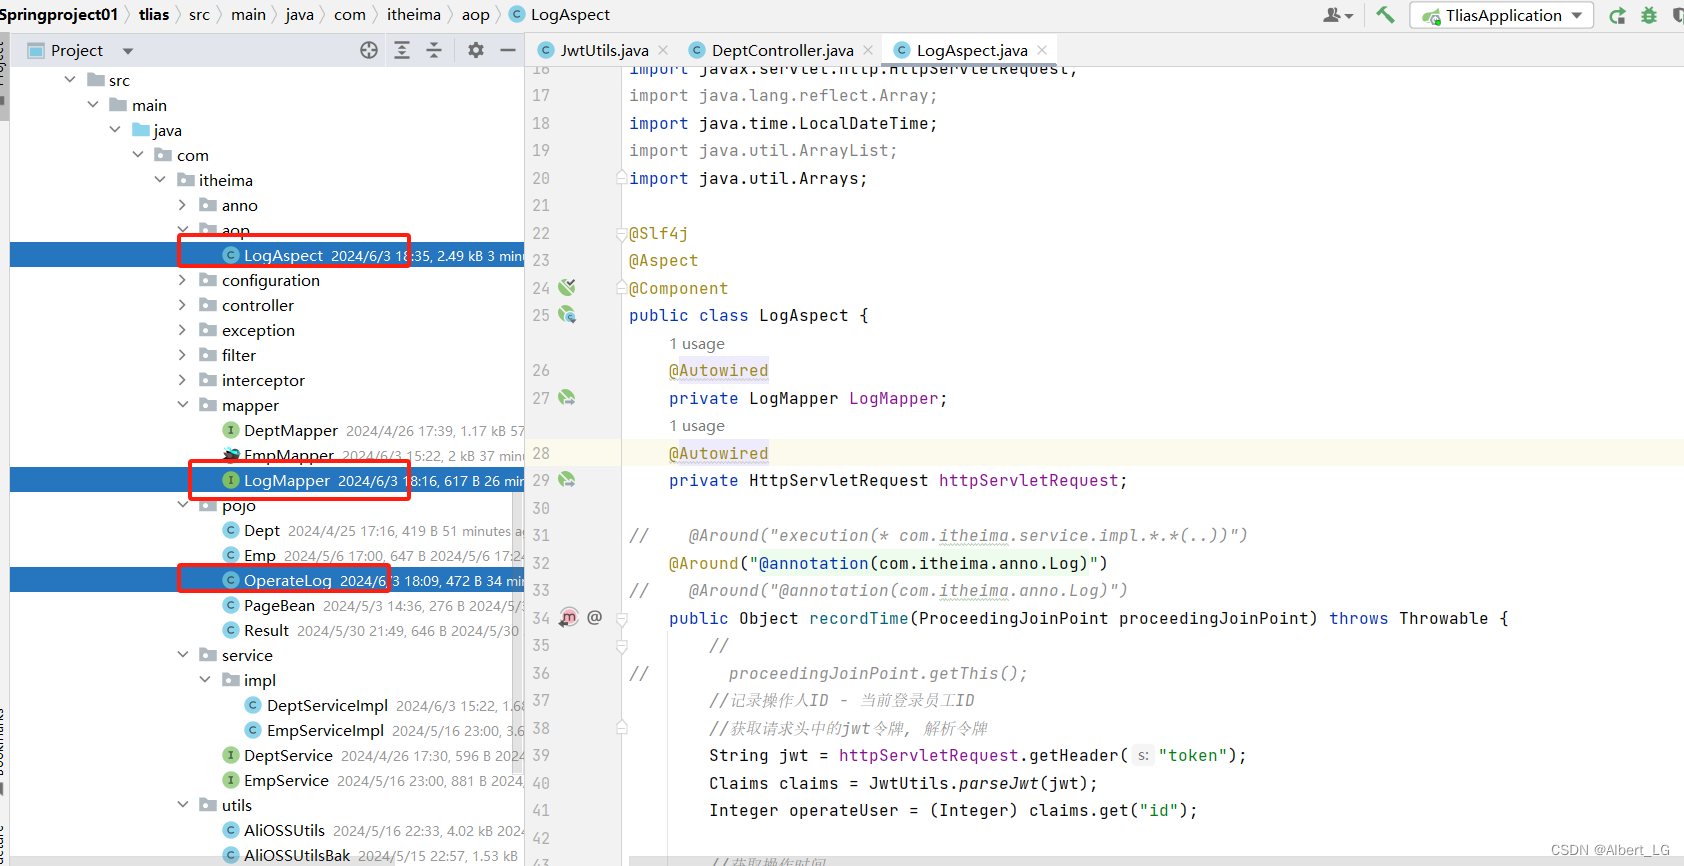The image size is (1684, 866).
Task: Start debugging with the bug icon
Action: [x=1649, y=15]
